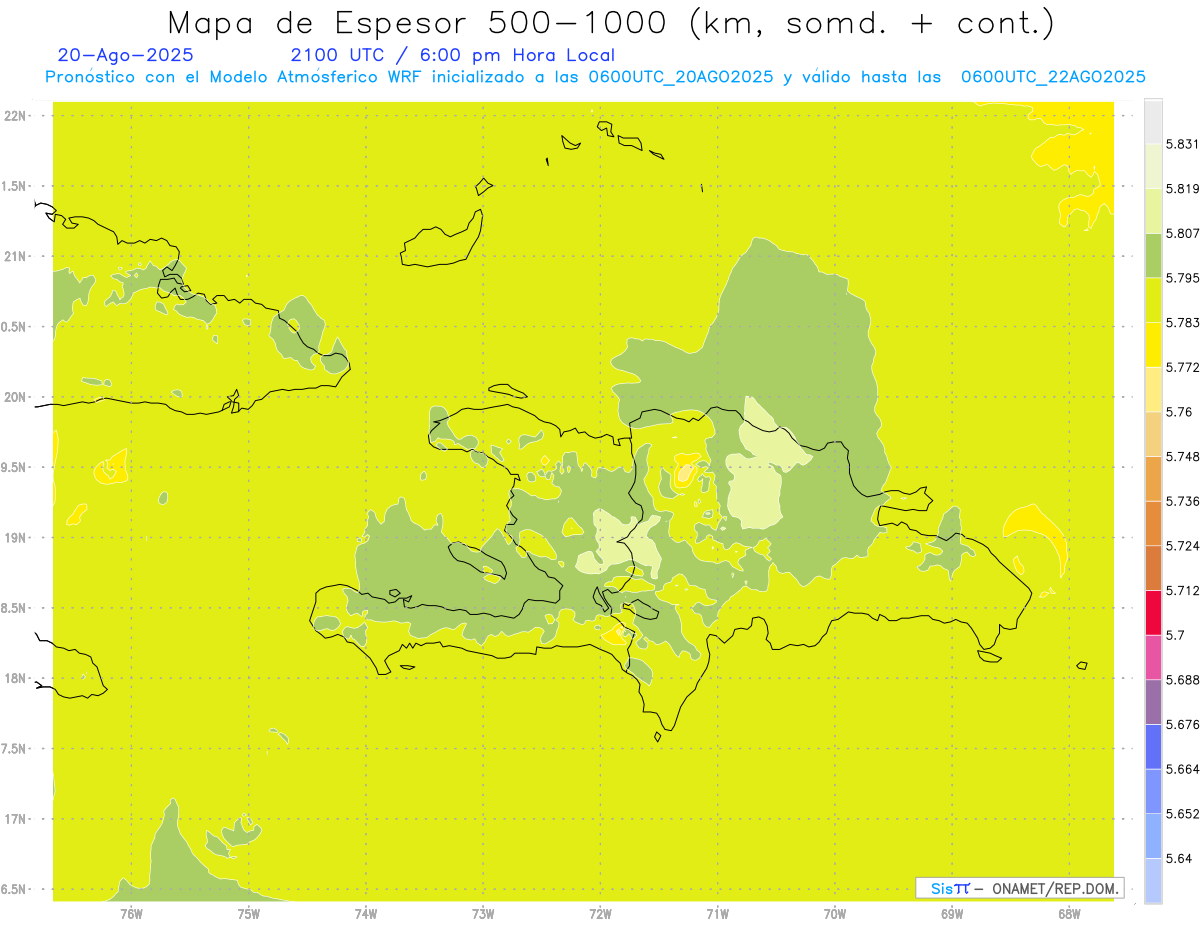The width and height of the screenshot is (1200, 927).
Task: Click the 5.772 colorbar value
Action: click(1182, 367)
